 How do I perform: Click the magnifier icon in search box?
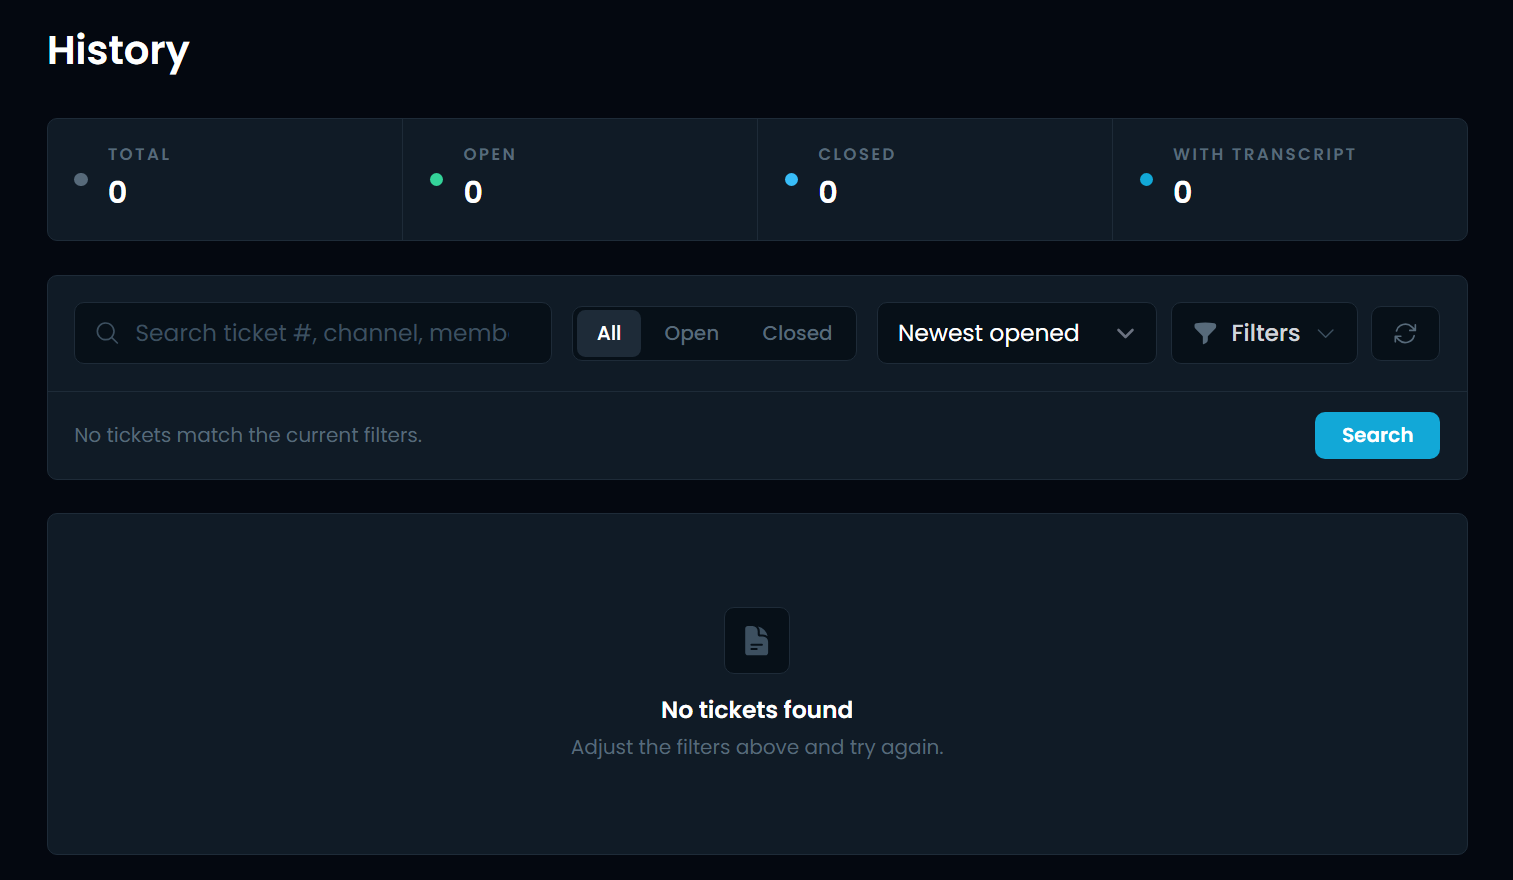click(107, 333)
